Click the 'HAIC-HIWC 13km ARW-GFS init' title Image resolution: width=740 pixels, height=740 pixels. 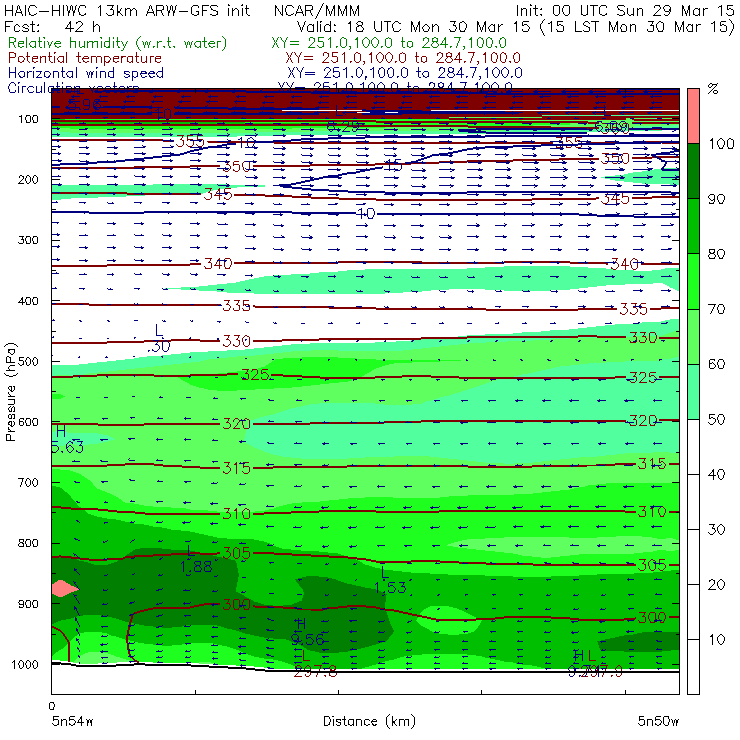[126, 10]
